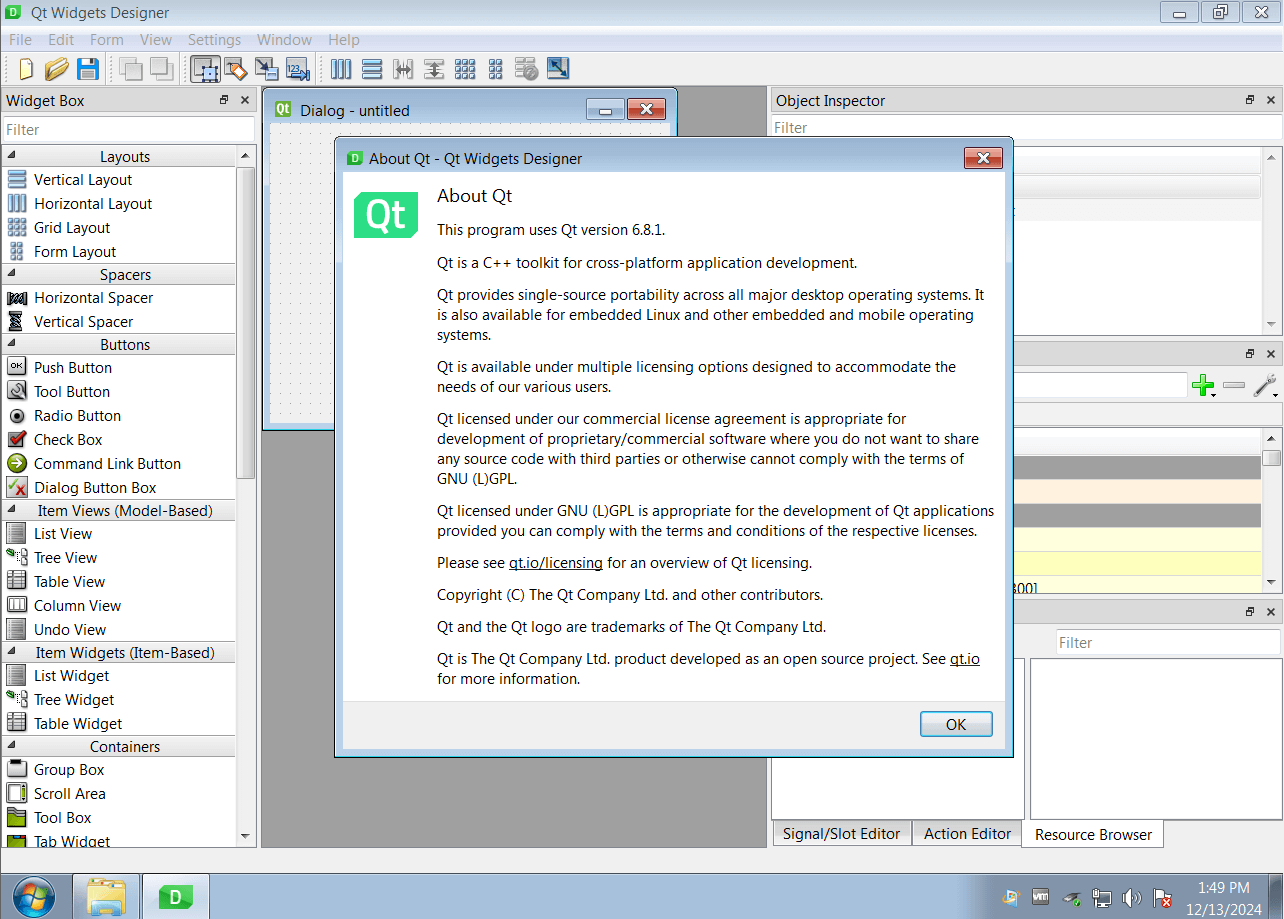Open the wrench configure dropdown
The height and width of the screenshot is (919, 1284).
(x=1265, y=386)
